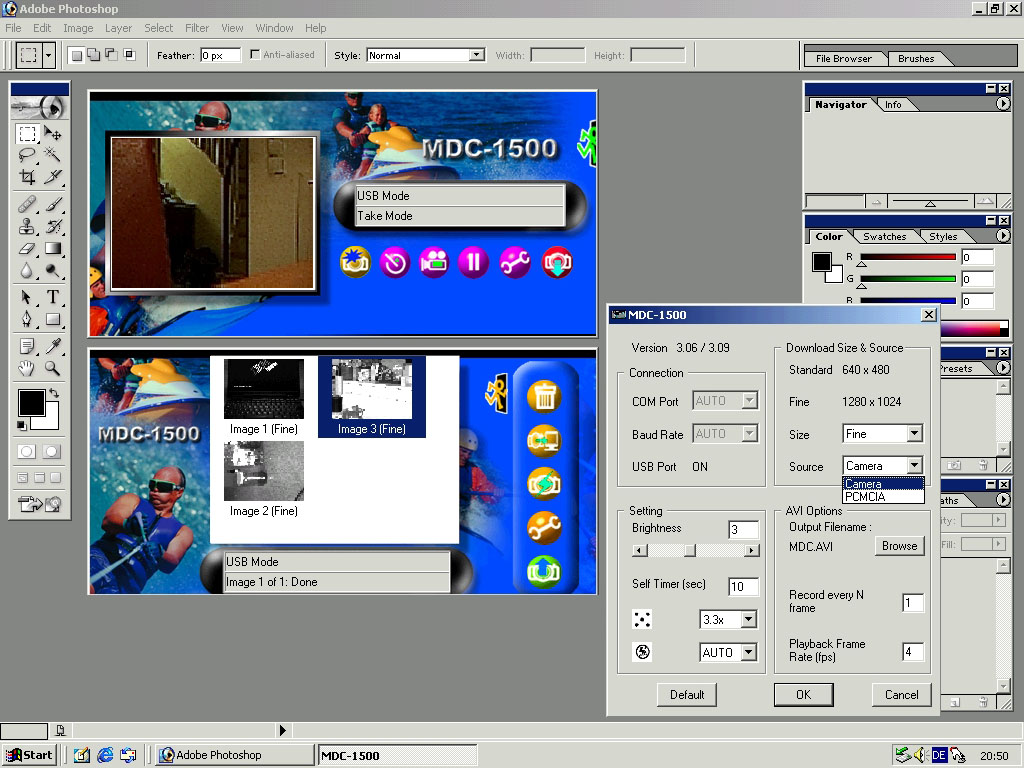
Task: Pick the Lasso tool
Action: (27, 155)
